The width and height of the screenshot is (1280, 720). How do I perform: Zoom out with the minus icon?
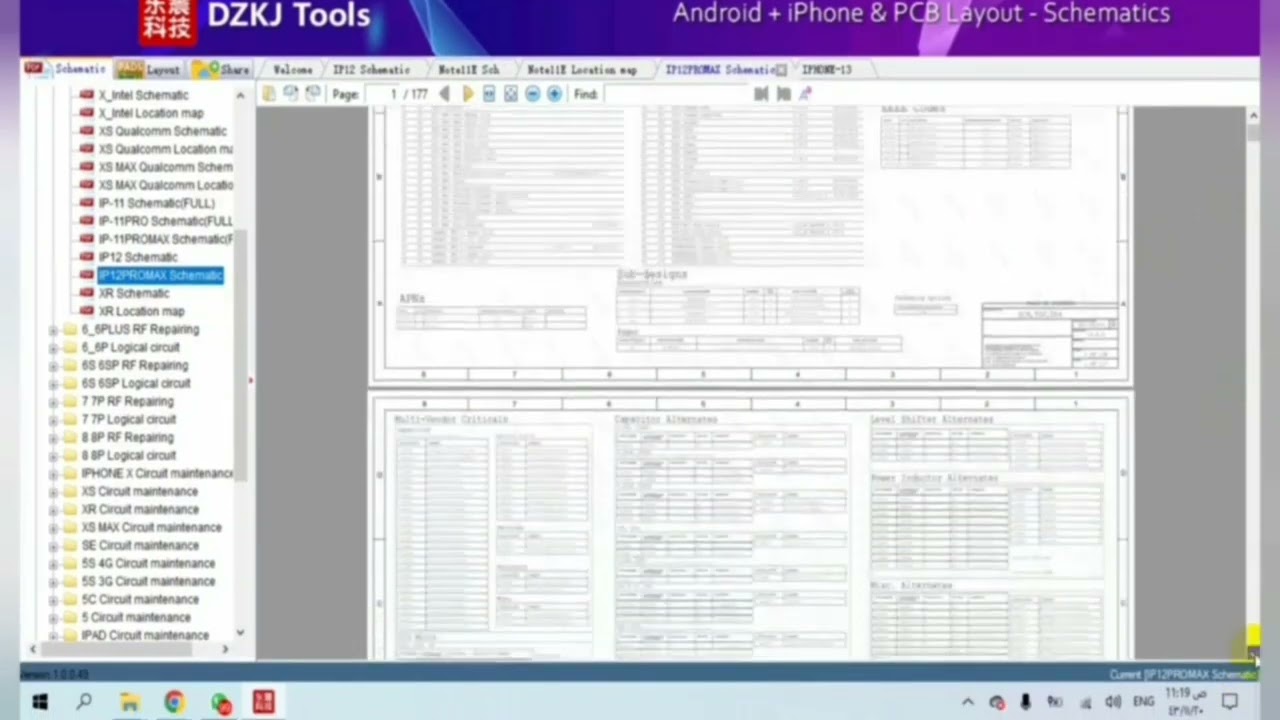click(x=532, y=94)
